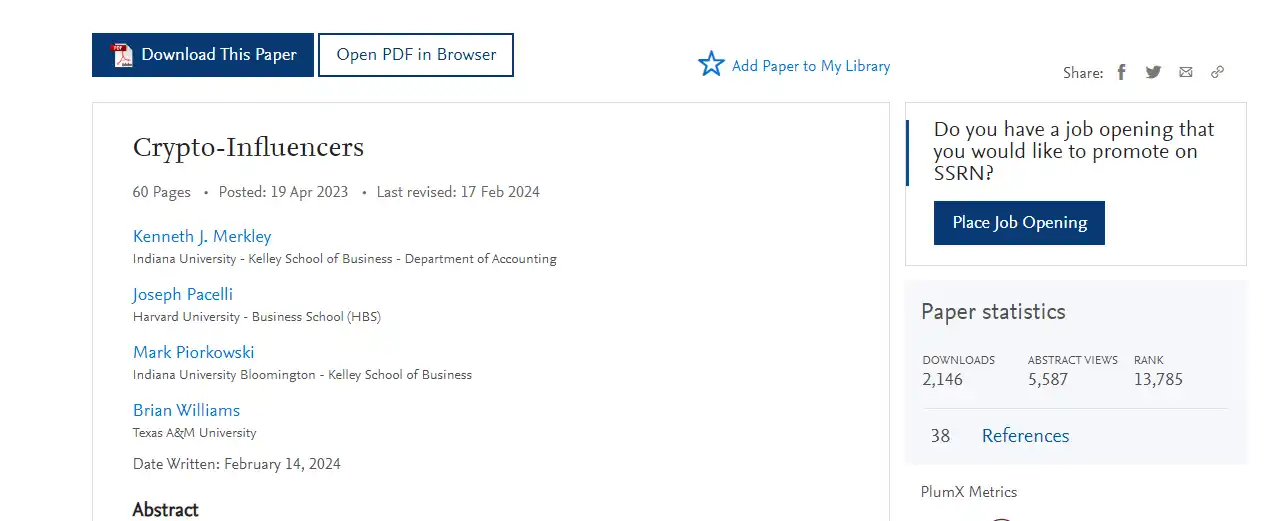
Task: Select the 38 references count
Action: click(x=940, y=436)
